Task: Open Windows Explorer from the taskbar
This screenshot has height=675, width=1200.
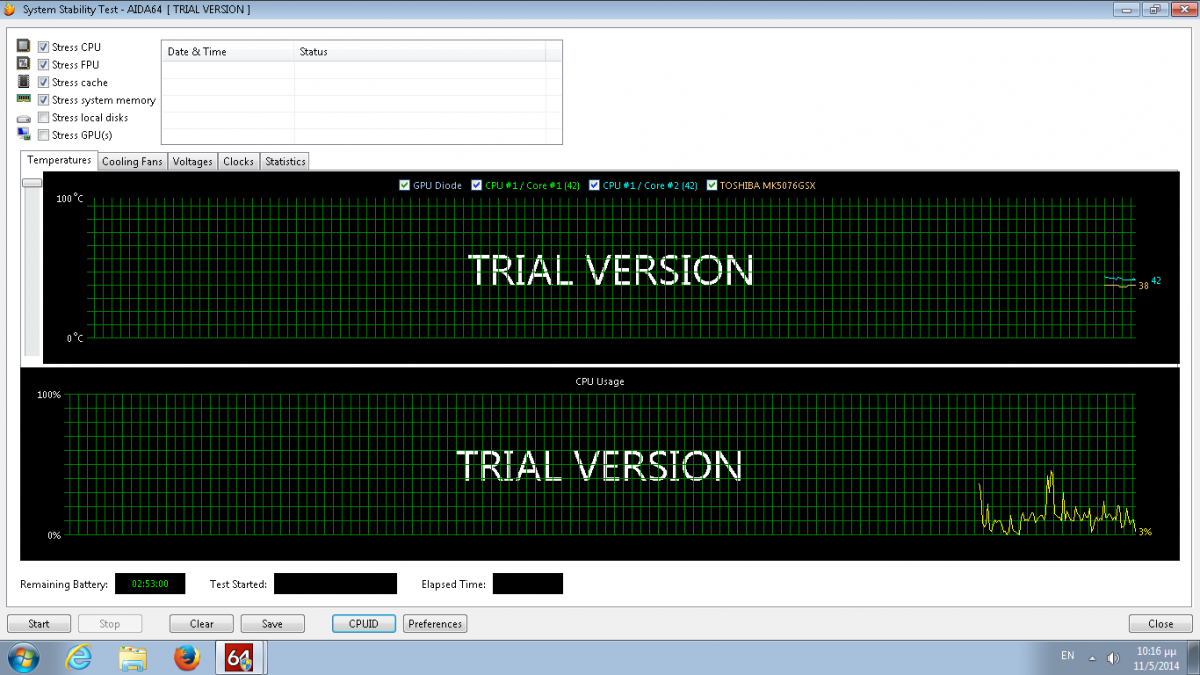Action: 132,658
